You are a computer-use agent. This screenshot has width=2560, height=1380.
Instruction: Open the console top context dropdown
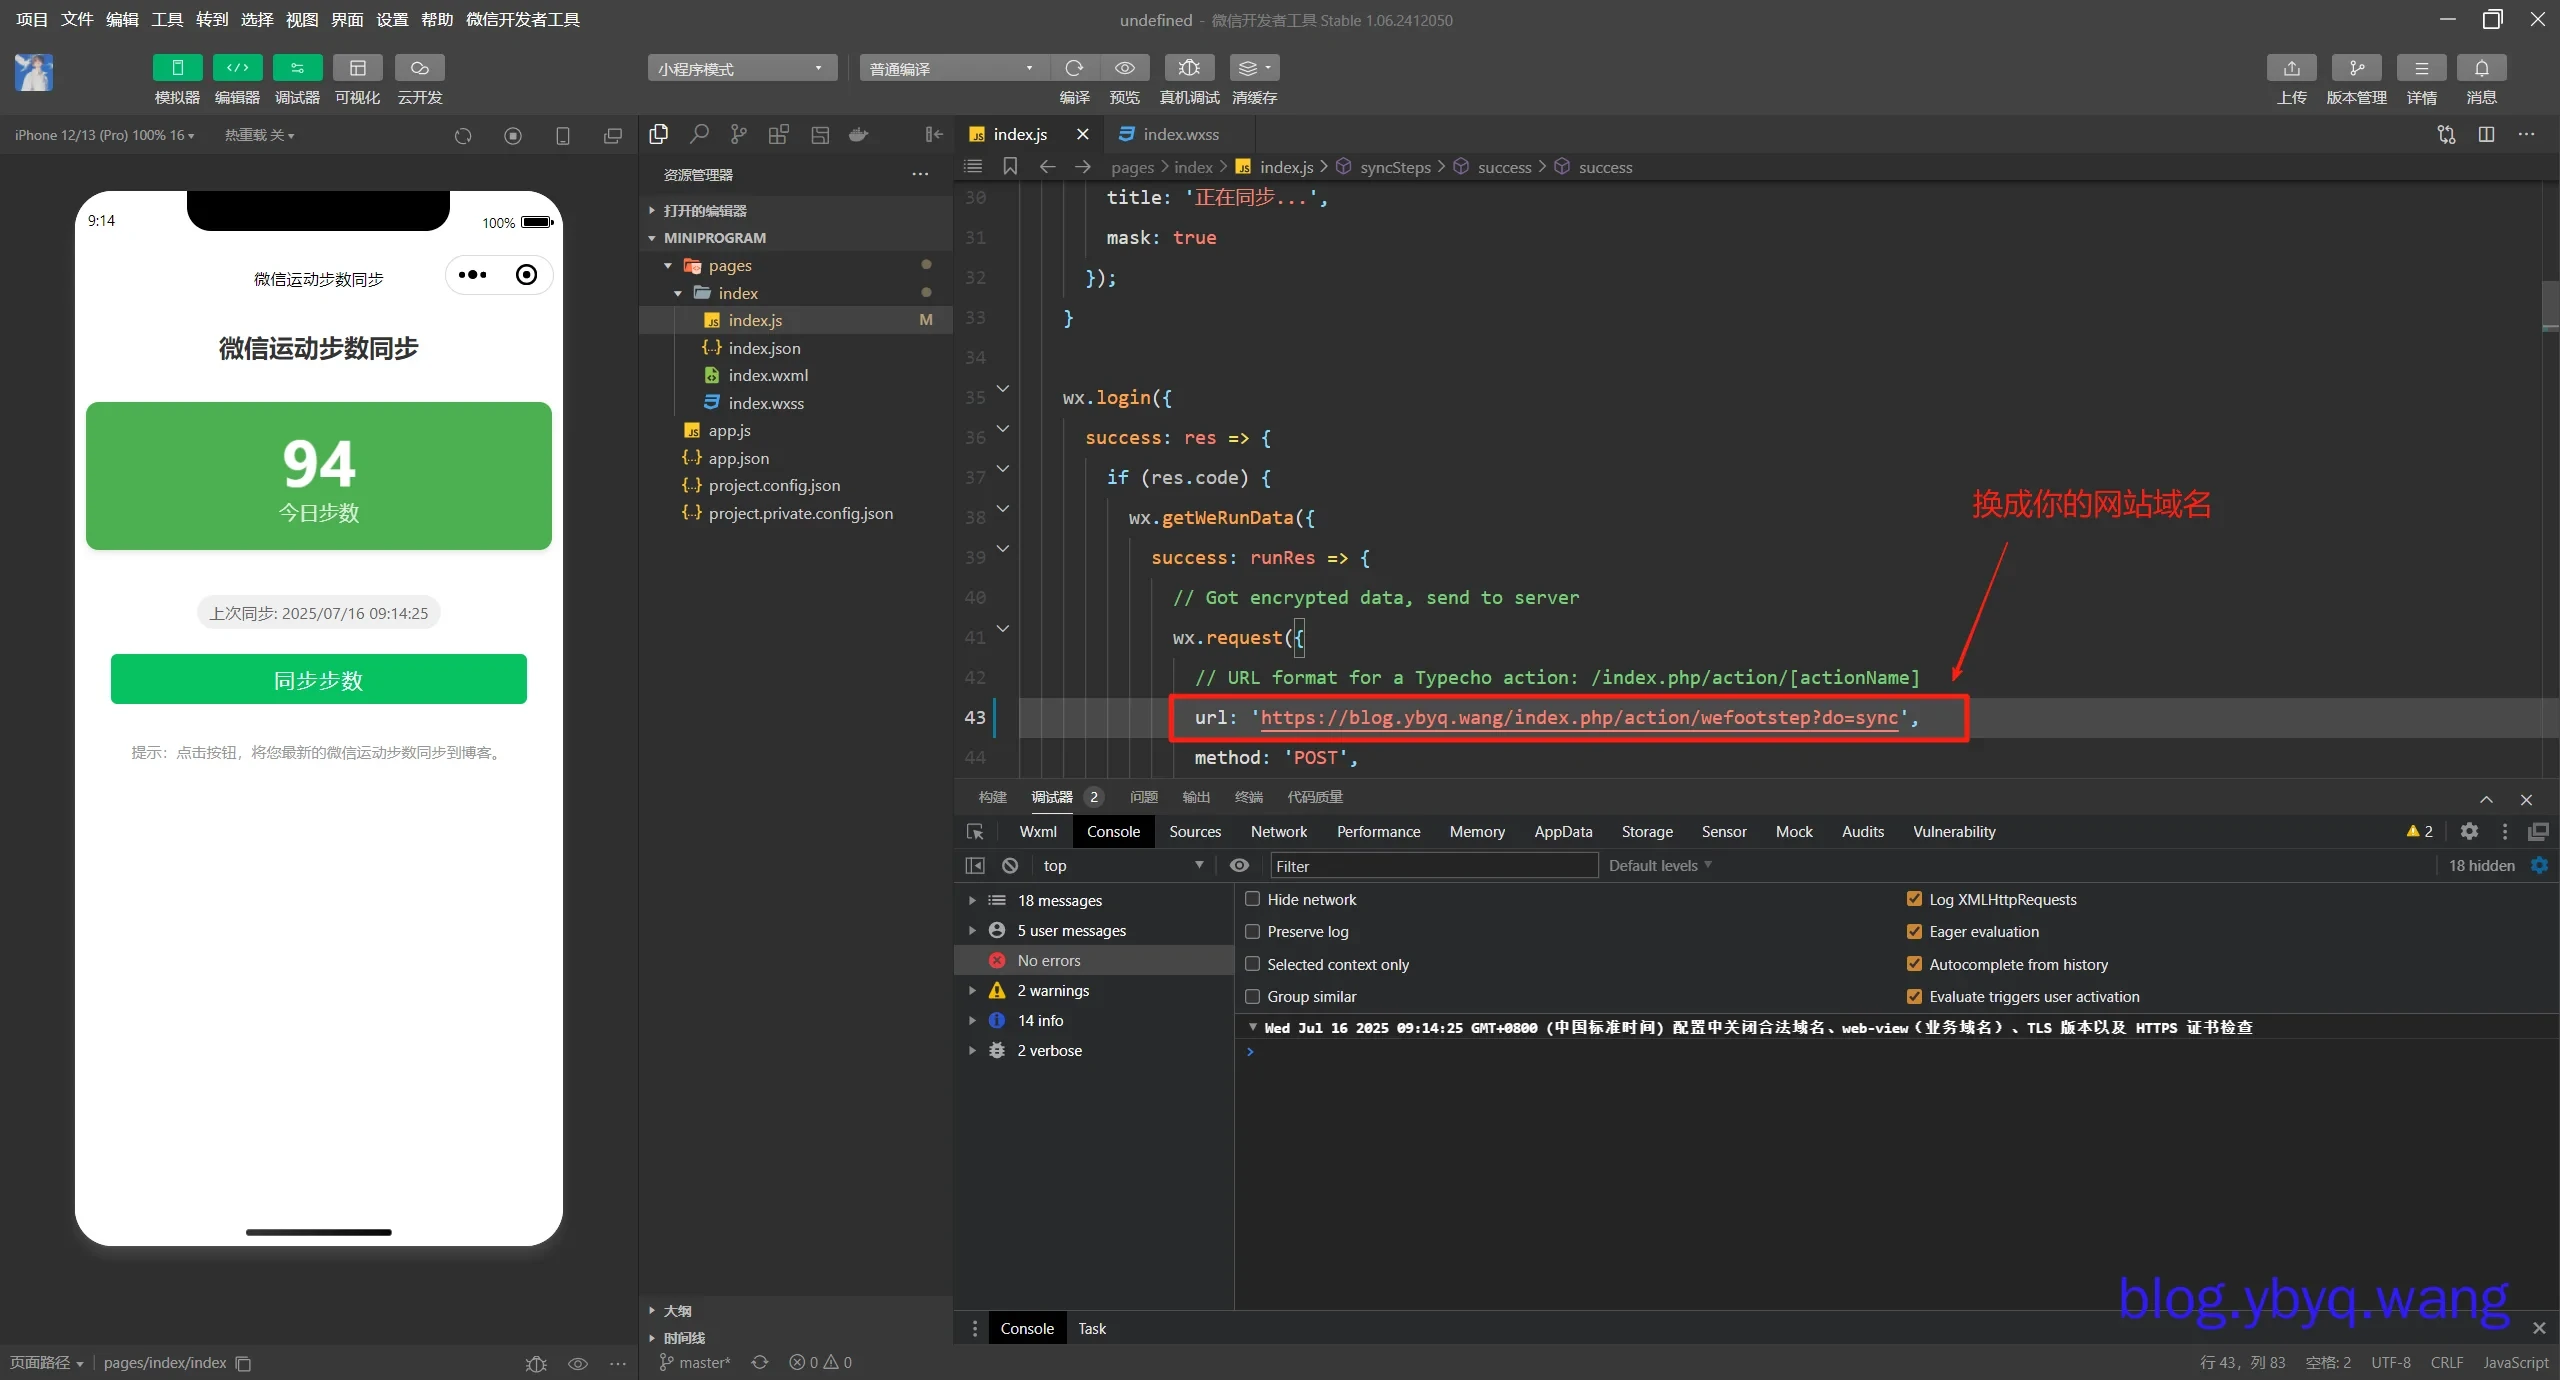(1122, 865)
